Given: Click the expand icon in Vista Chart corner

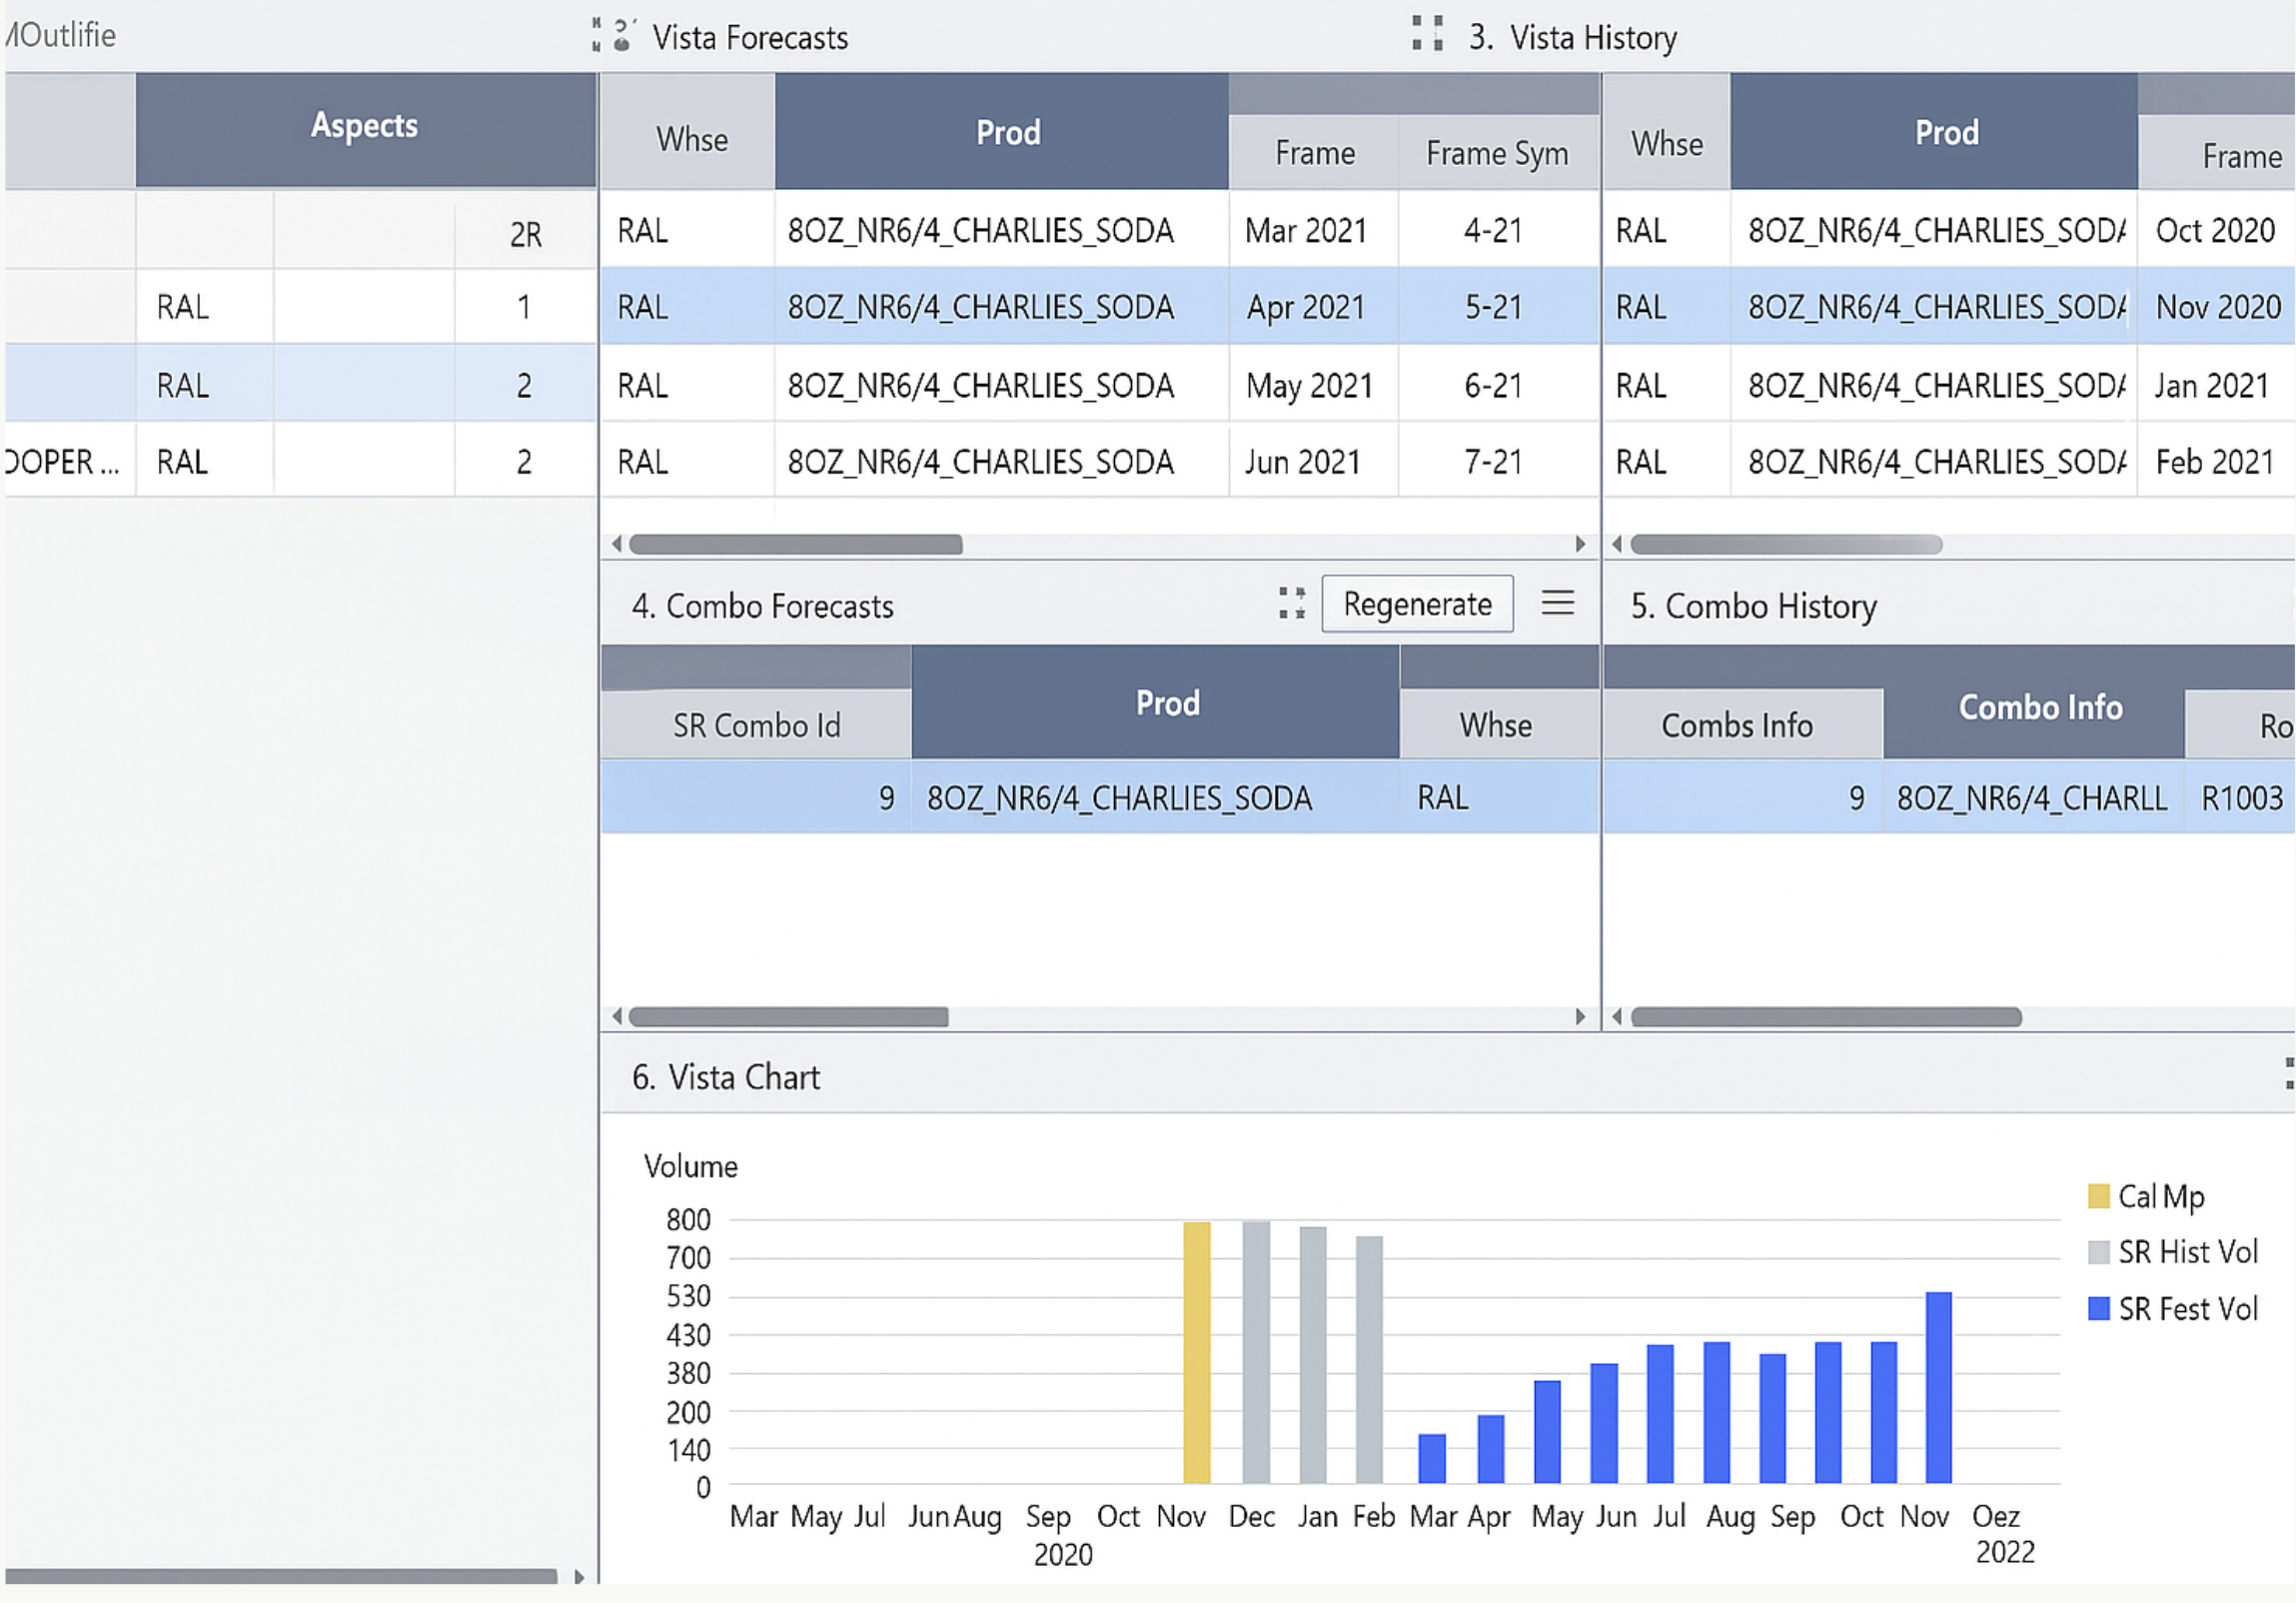Looking at the screenshot, I should coord(2288,1075).
